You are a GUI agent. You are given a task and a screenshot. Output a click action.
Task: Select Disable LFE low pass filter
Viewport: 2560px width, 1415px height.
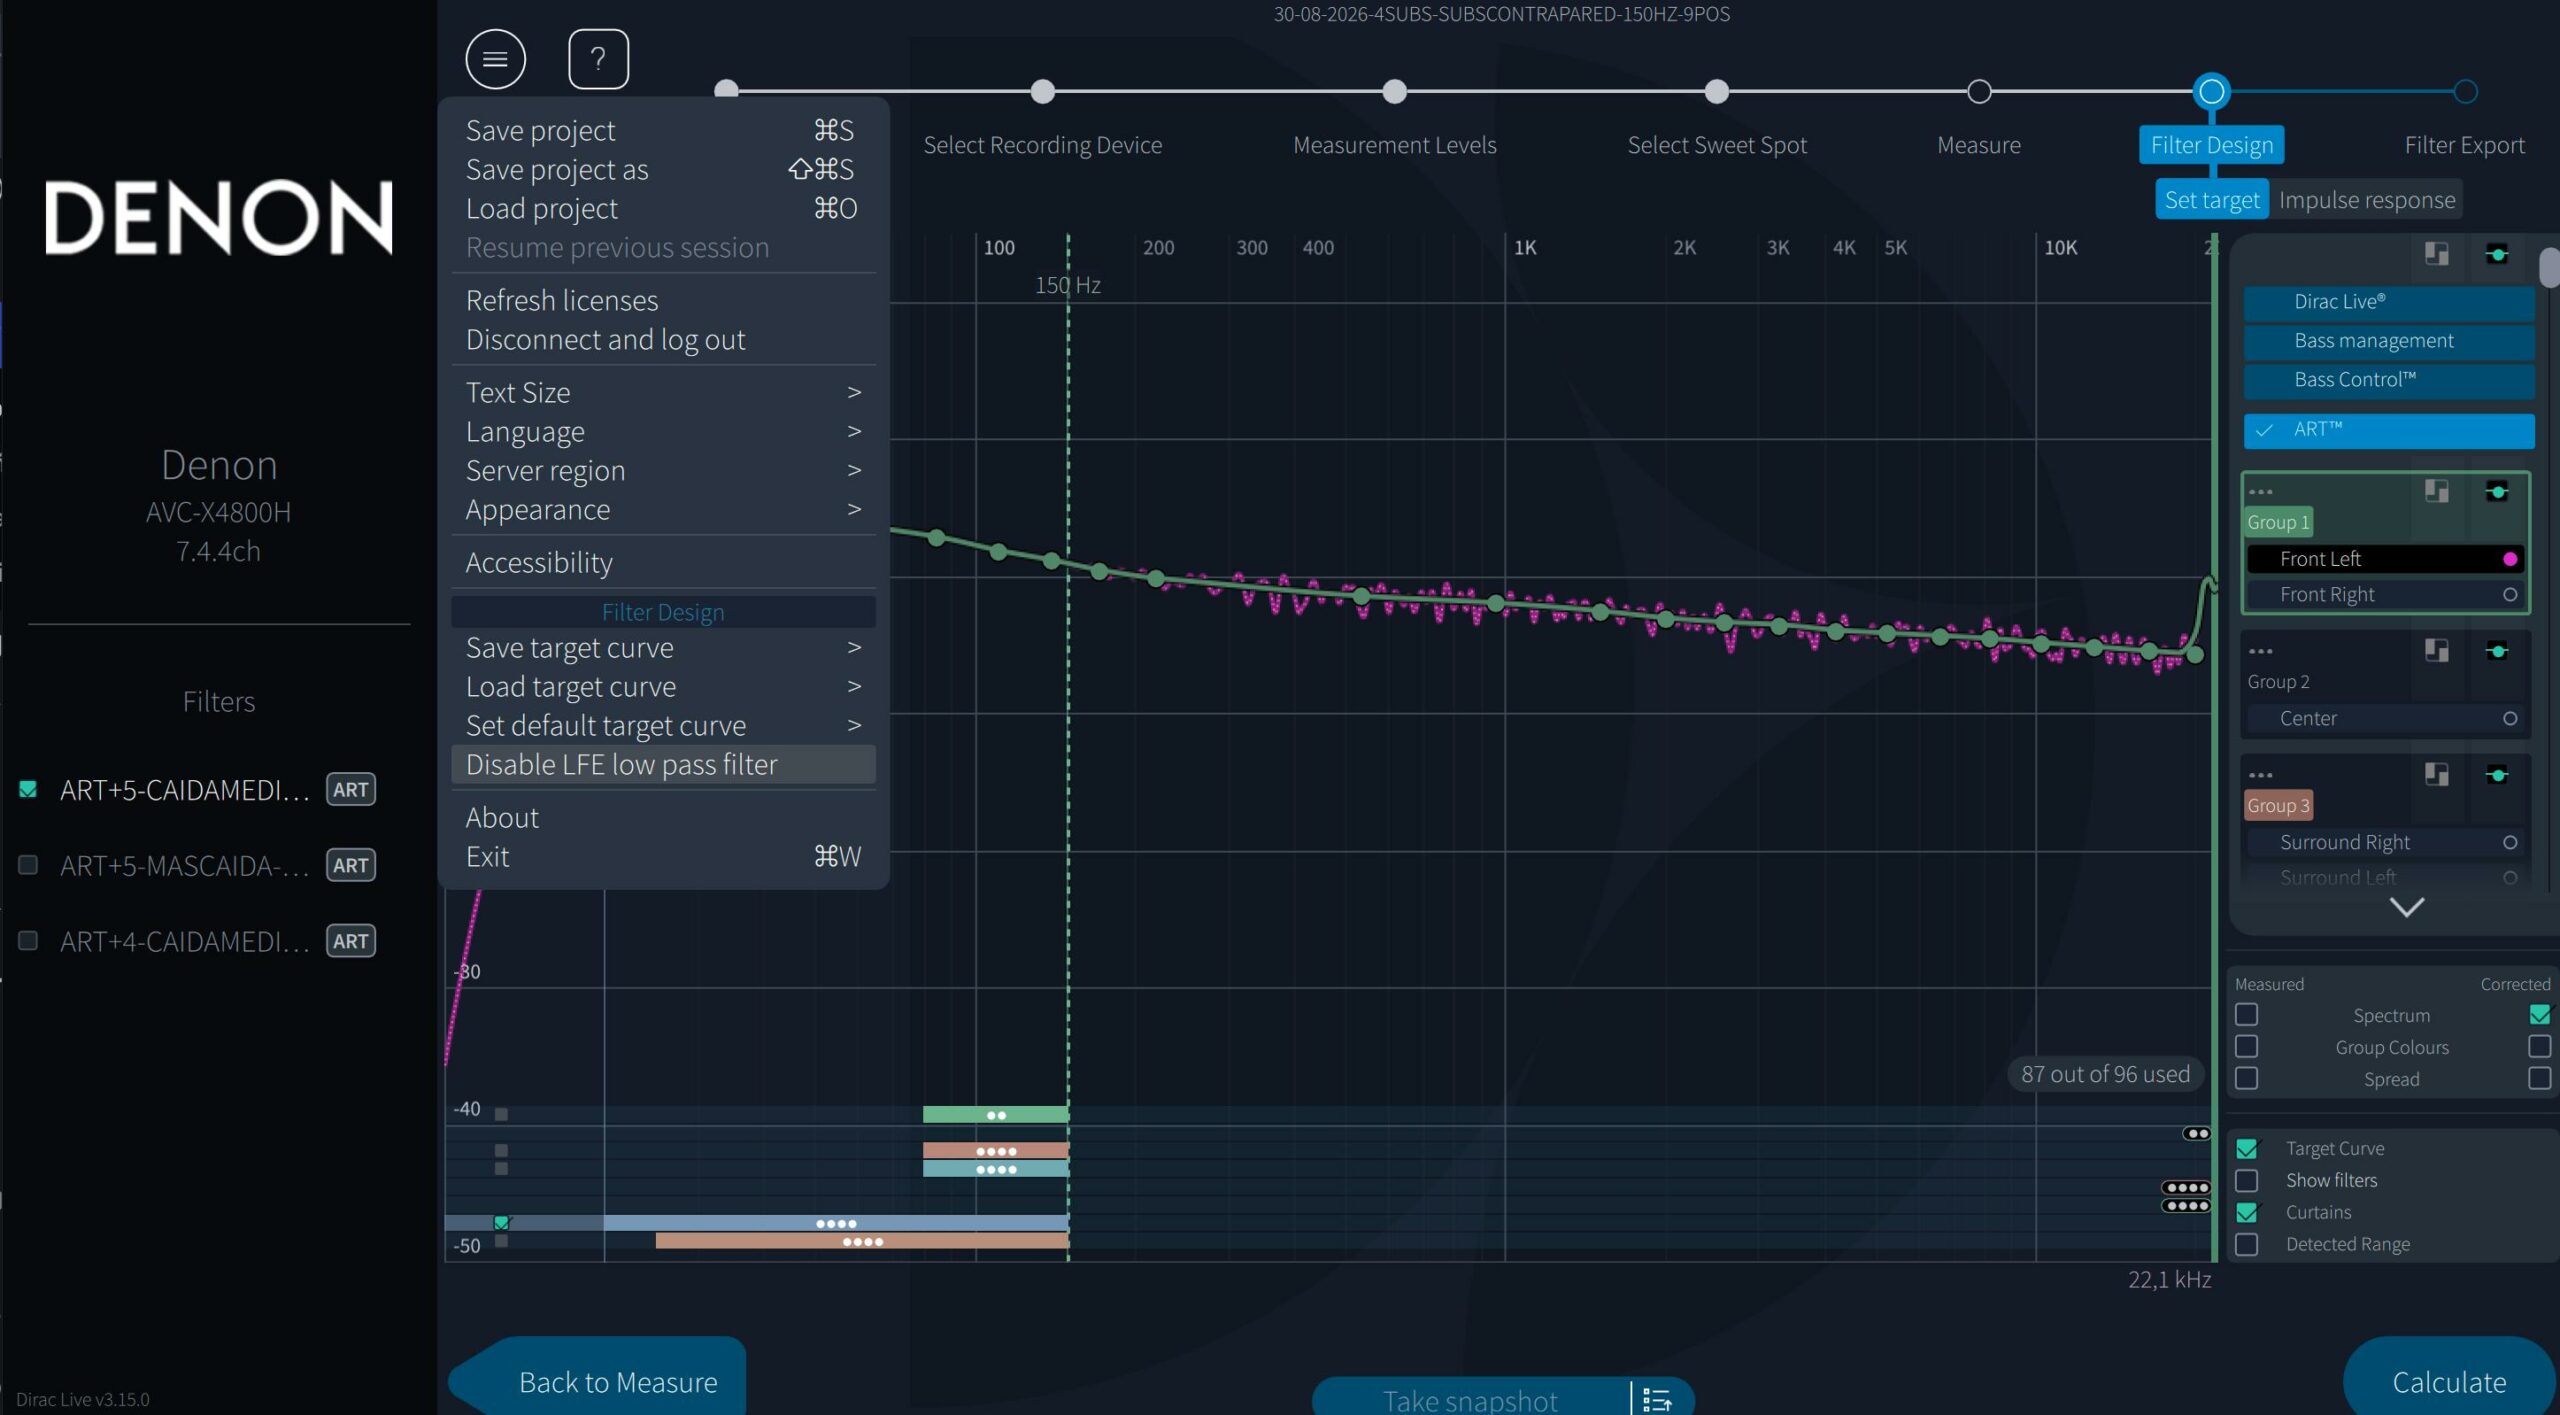point(663,764)
